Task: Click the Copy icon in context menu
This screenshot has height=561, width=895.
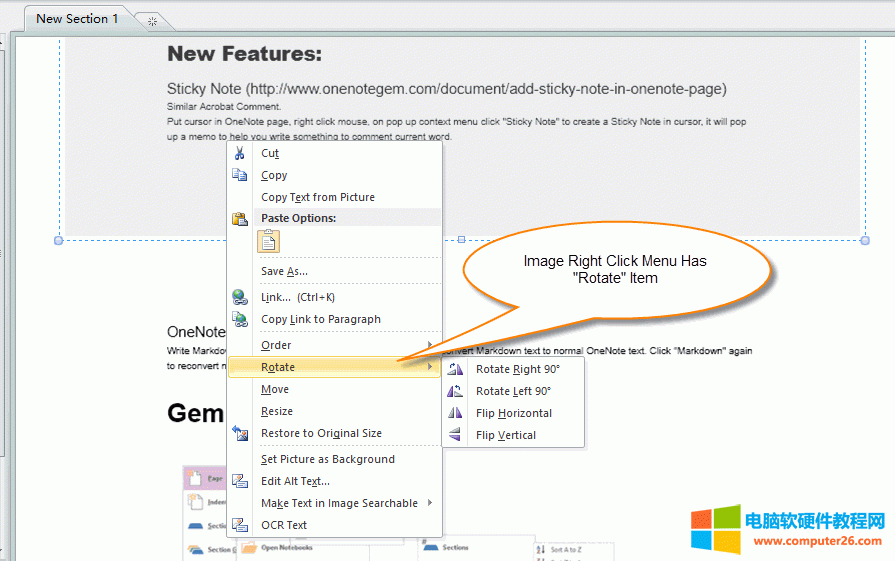Action: [240, 175]
